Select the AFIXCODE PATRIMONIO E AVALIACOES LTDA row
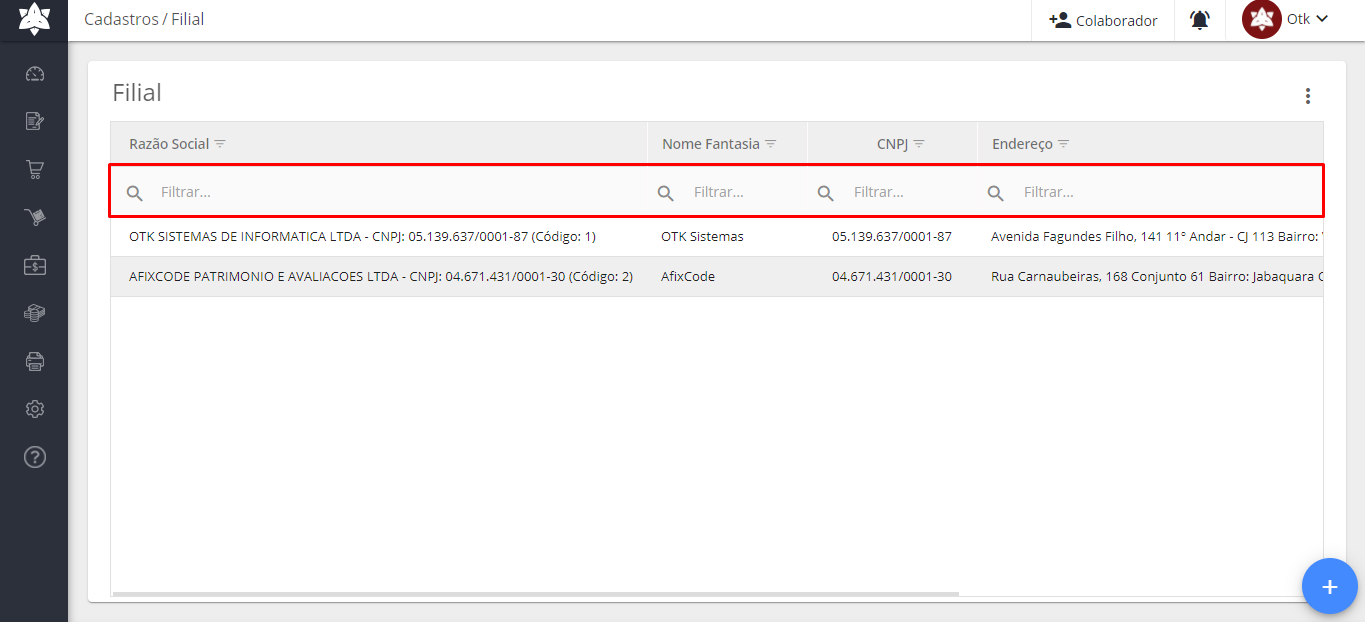The width and height of the screenshot is (1365, 622). tap(716, 276)
